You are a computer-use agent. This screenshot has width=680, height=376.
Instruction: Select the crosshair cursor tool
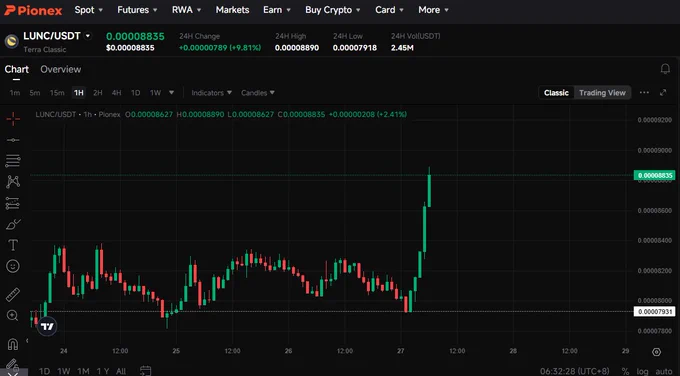click(13, 119)
